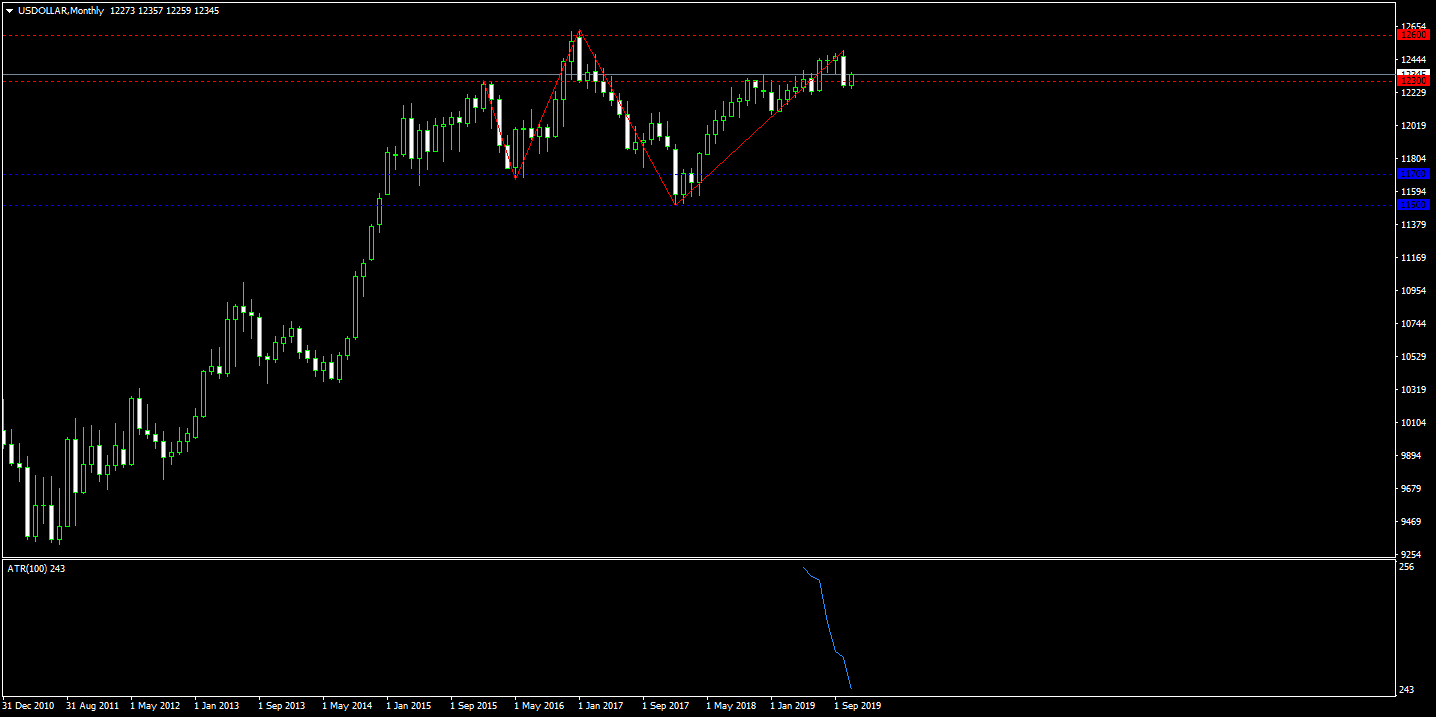
Task: Click the 10319 value on price scale
Action: point(1413,390)
